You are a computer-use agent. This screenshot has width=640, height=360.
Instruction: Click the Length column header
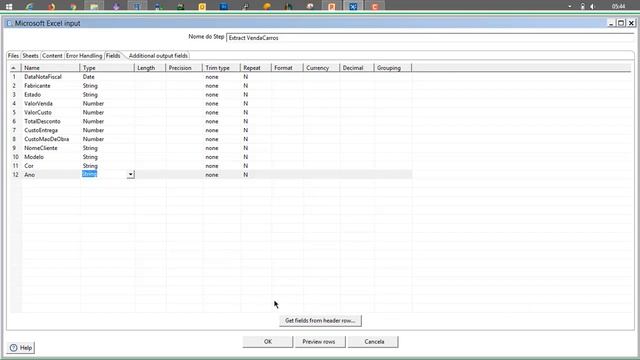[x=150, y=68]
